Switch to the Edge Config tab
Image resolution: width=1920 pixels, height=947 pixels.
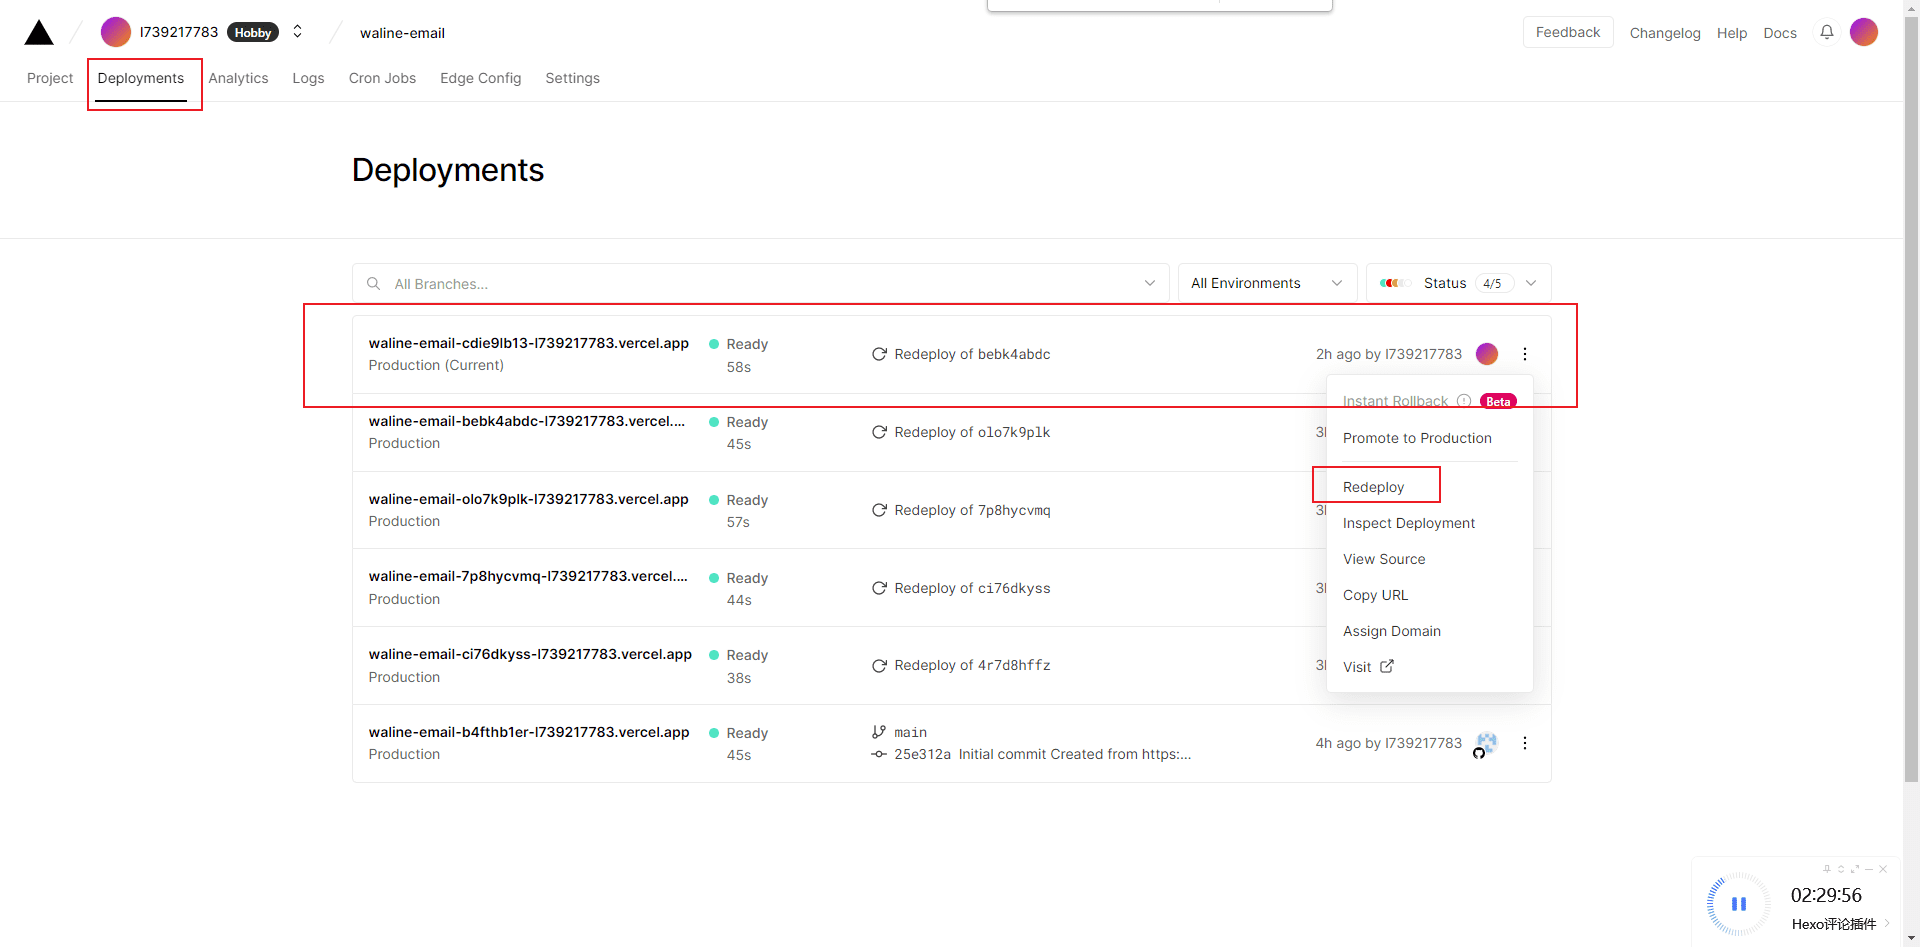tap(480, 78)
